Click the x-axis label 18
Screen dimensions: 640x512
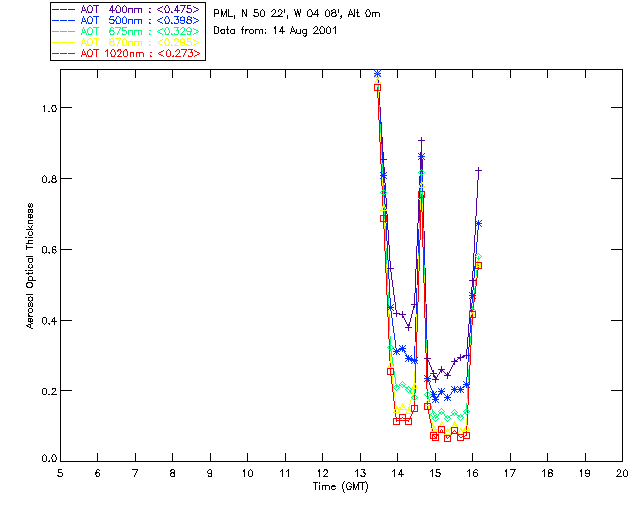pyautogui.click(x=548, y=473)
